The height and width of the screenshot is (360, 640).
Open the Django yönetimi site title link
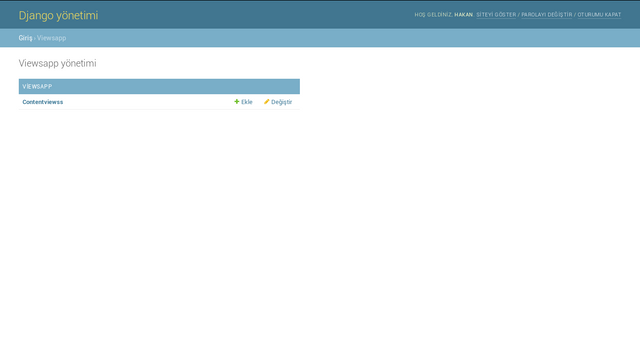tap(58, 16)
